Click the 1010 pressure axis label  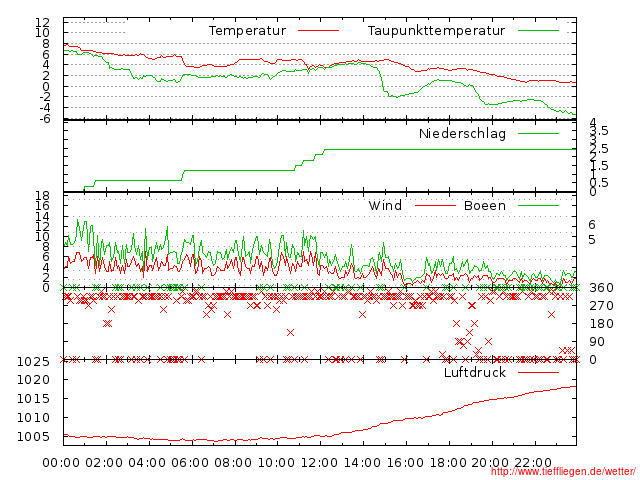click(33, 418)
